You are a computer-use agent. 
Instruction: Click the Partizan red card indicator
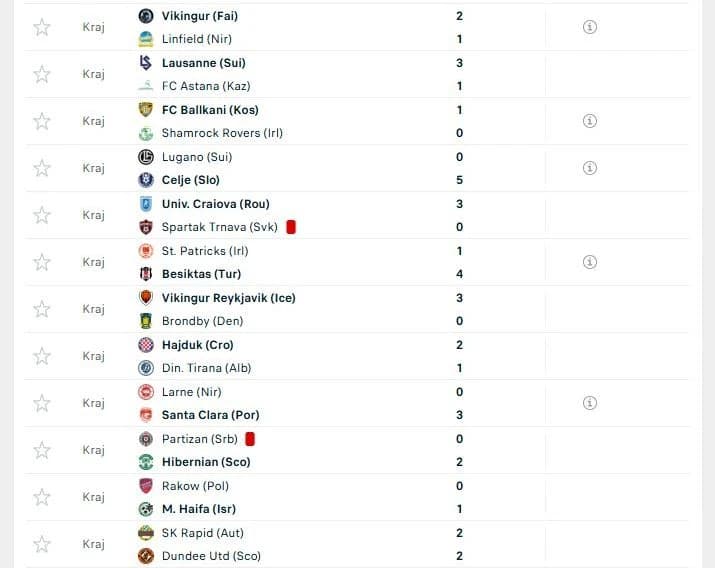click(x=250, y=439)
